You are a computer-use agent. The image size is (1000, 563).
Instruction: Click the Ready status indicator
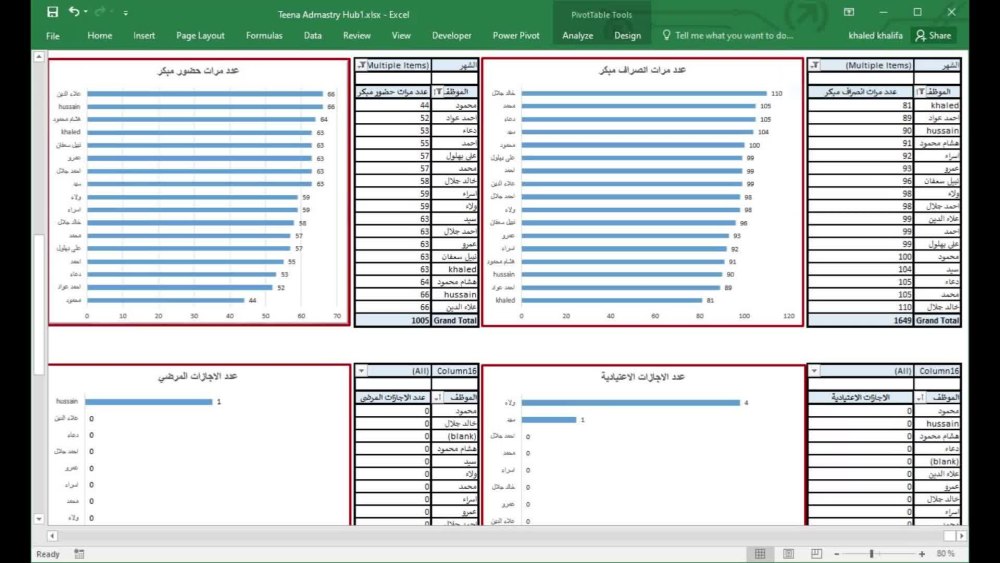pos(48,554)
